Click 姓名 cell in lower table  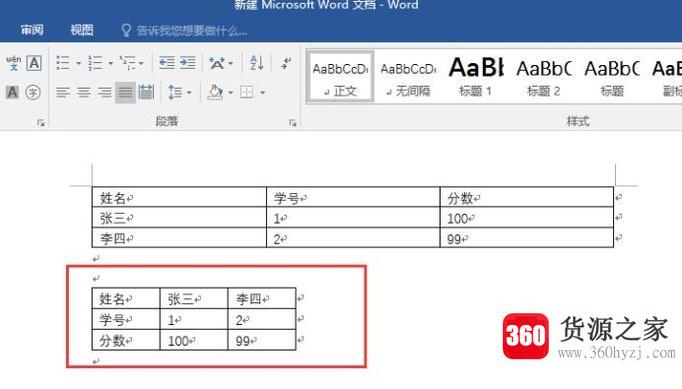point(126,298)
